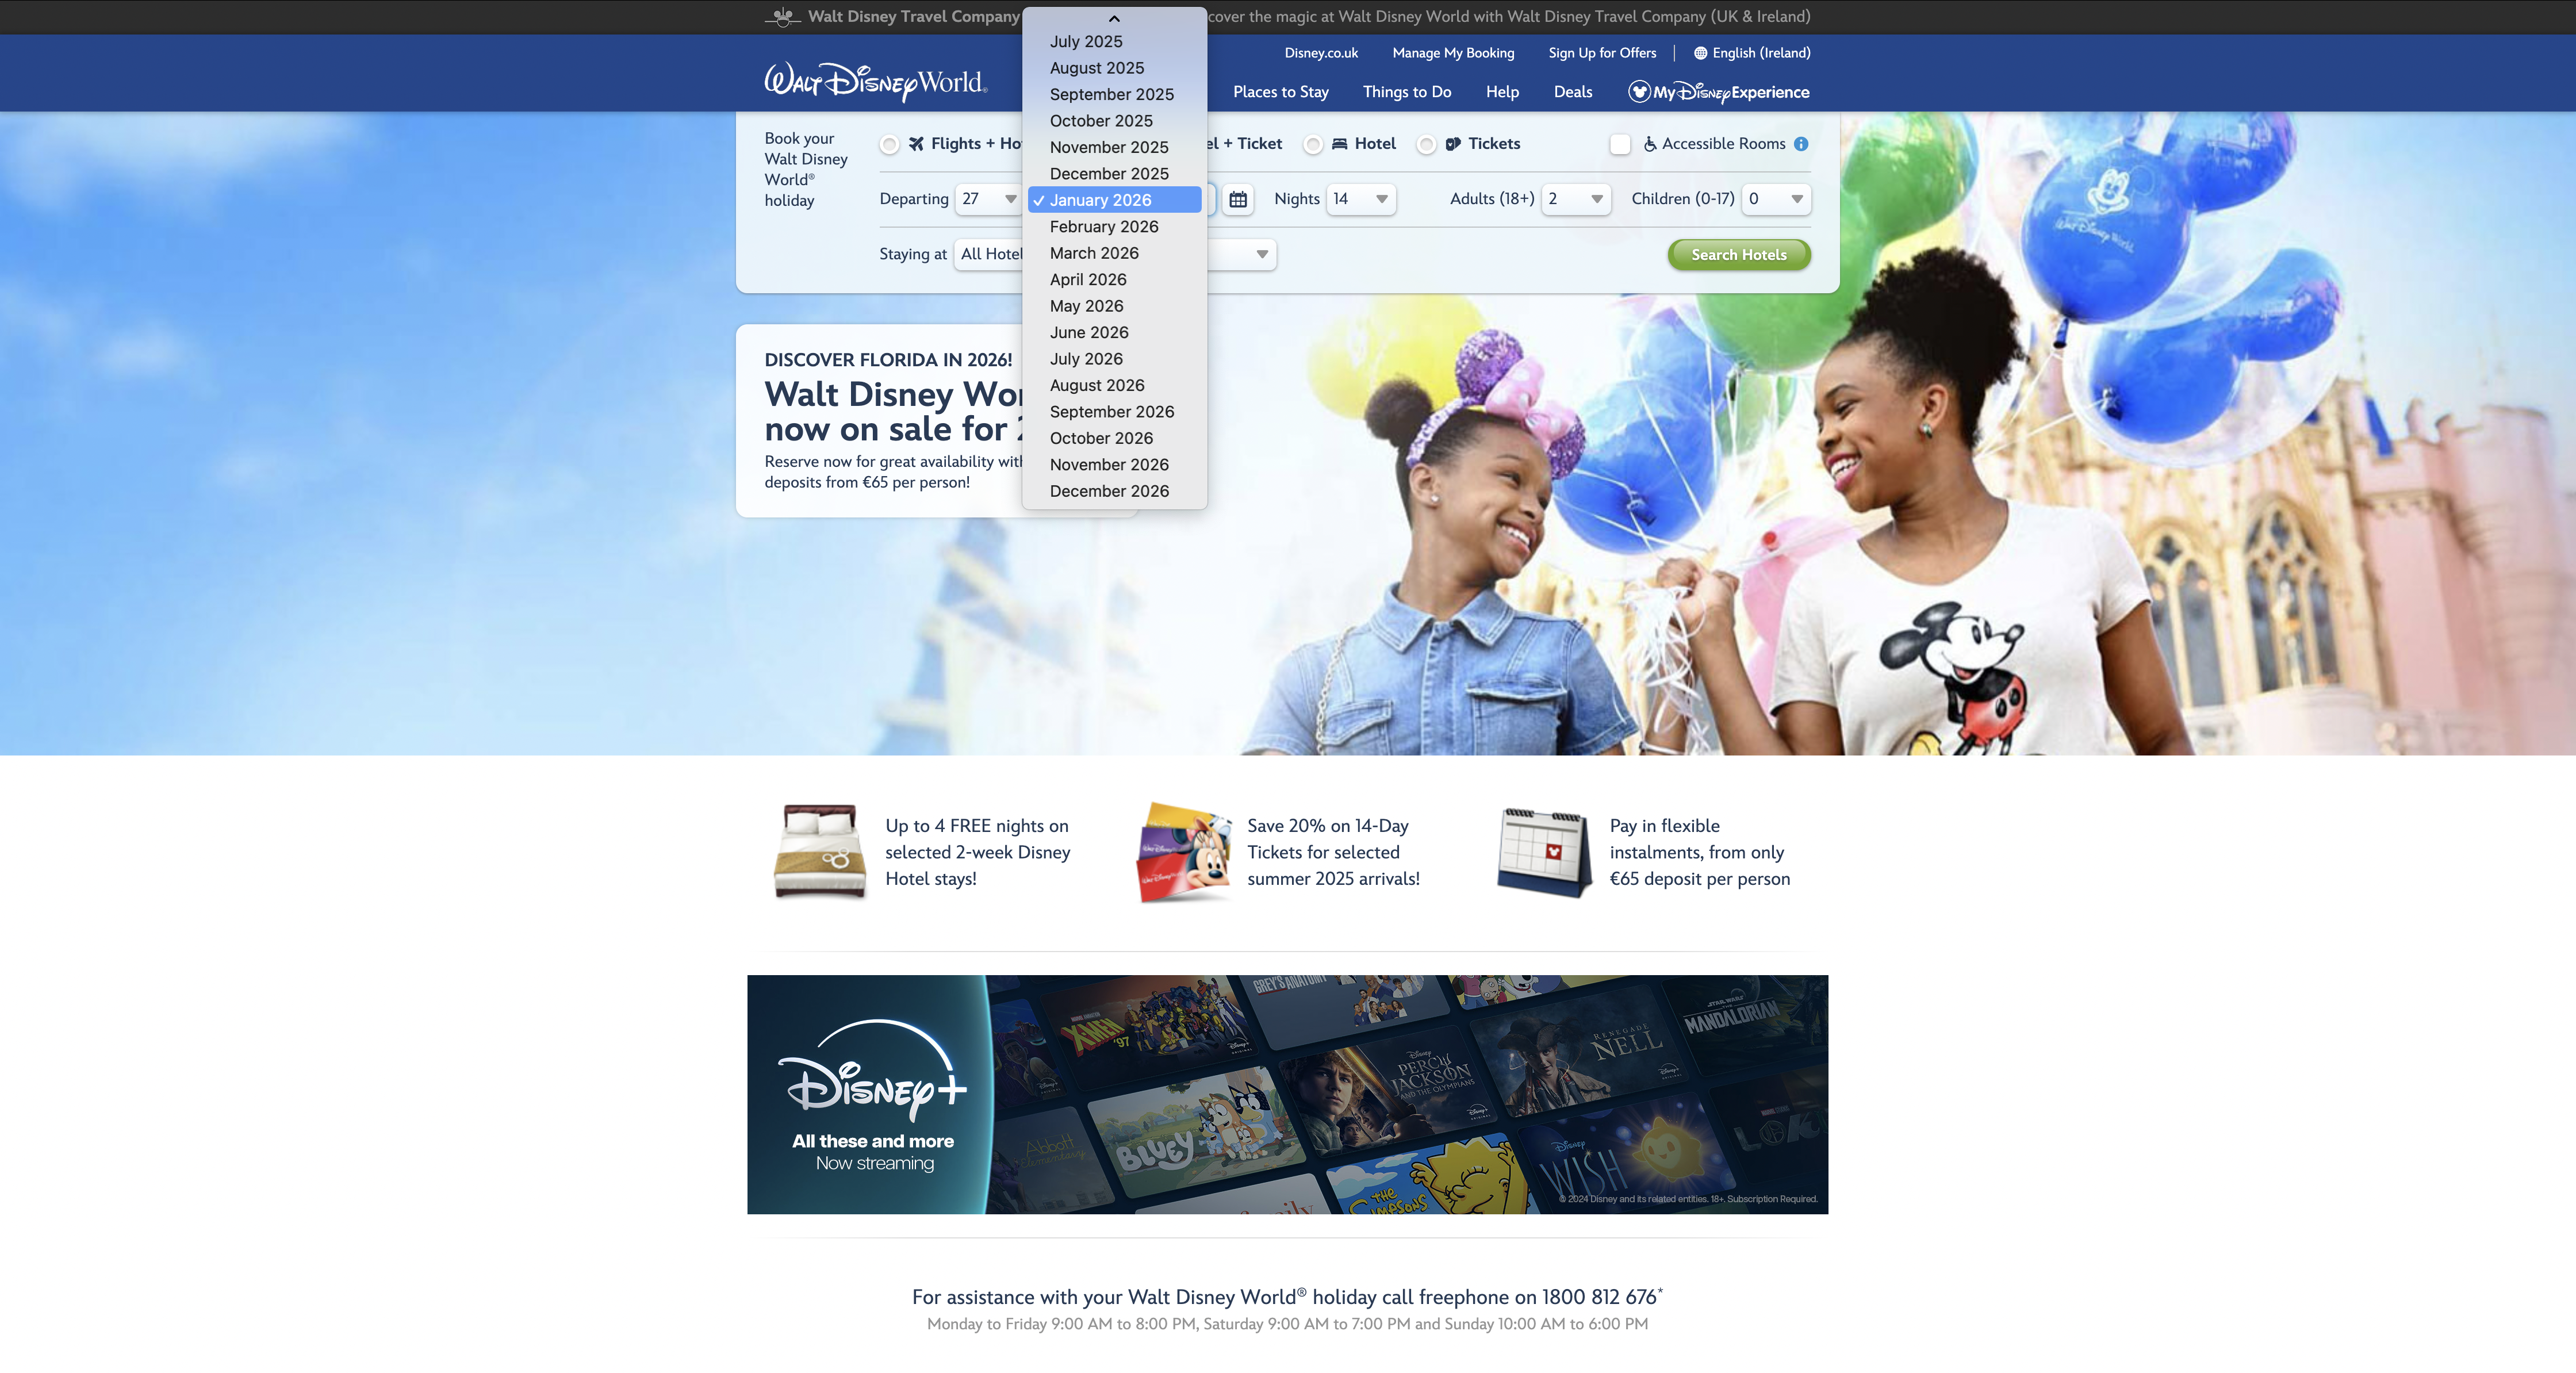Open the Deals menu
The image size is (2576, 1373).
coord(1573,92)
